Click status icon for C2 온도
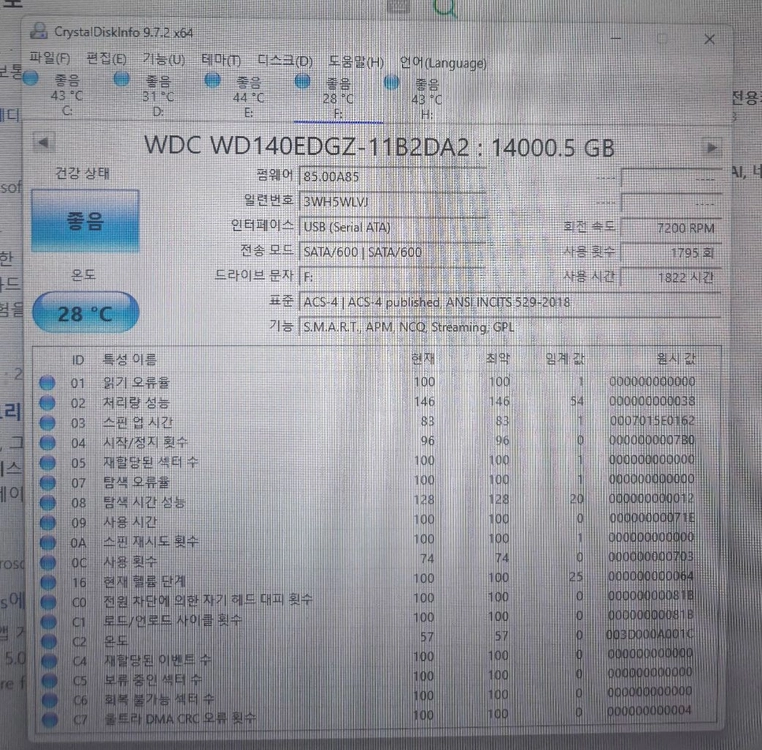762x750 pixels. [49, 642]
